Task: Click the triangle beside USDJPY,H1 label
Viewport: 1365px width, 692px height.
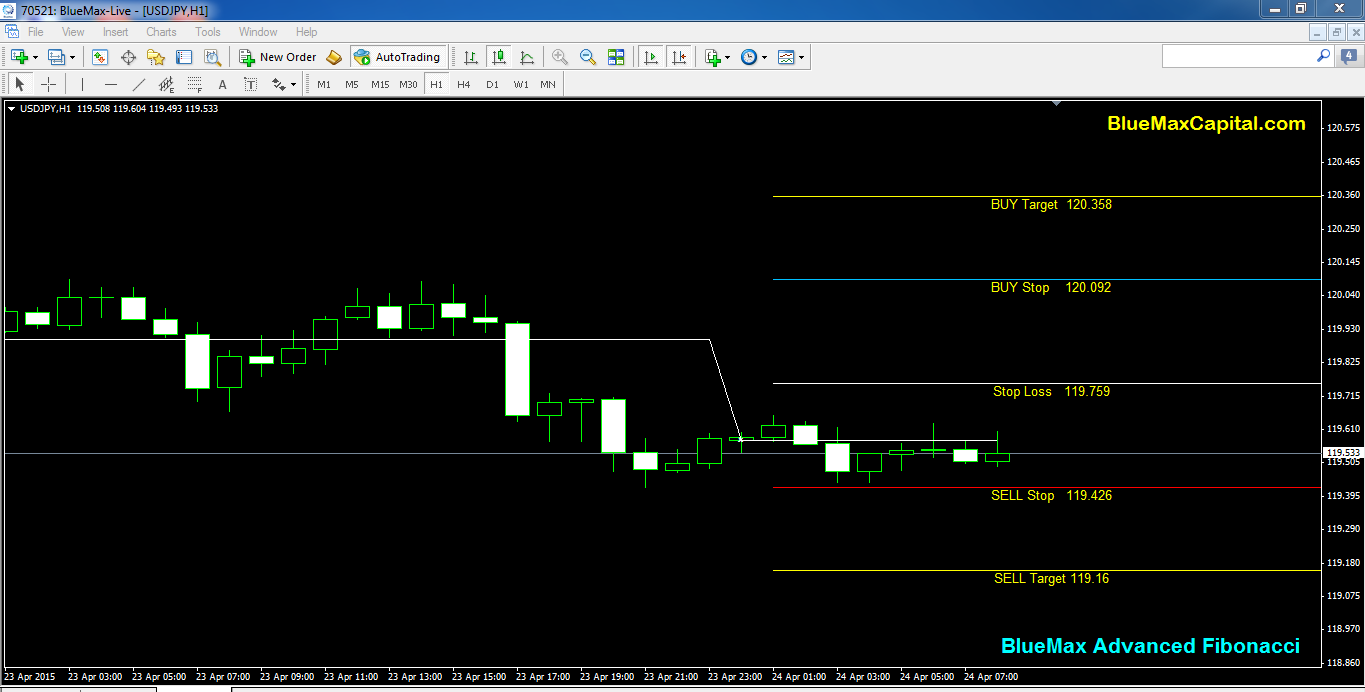Action: pyautogui.click(x=12, y=108)
